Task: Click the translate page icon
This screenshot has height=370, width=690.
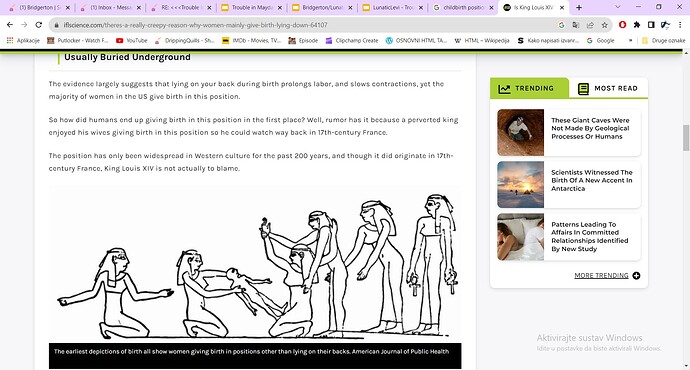Action: 576,25
